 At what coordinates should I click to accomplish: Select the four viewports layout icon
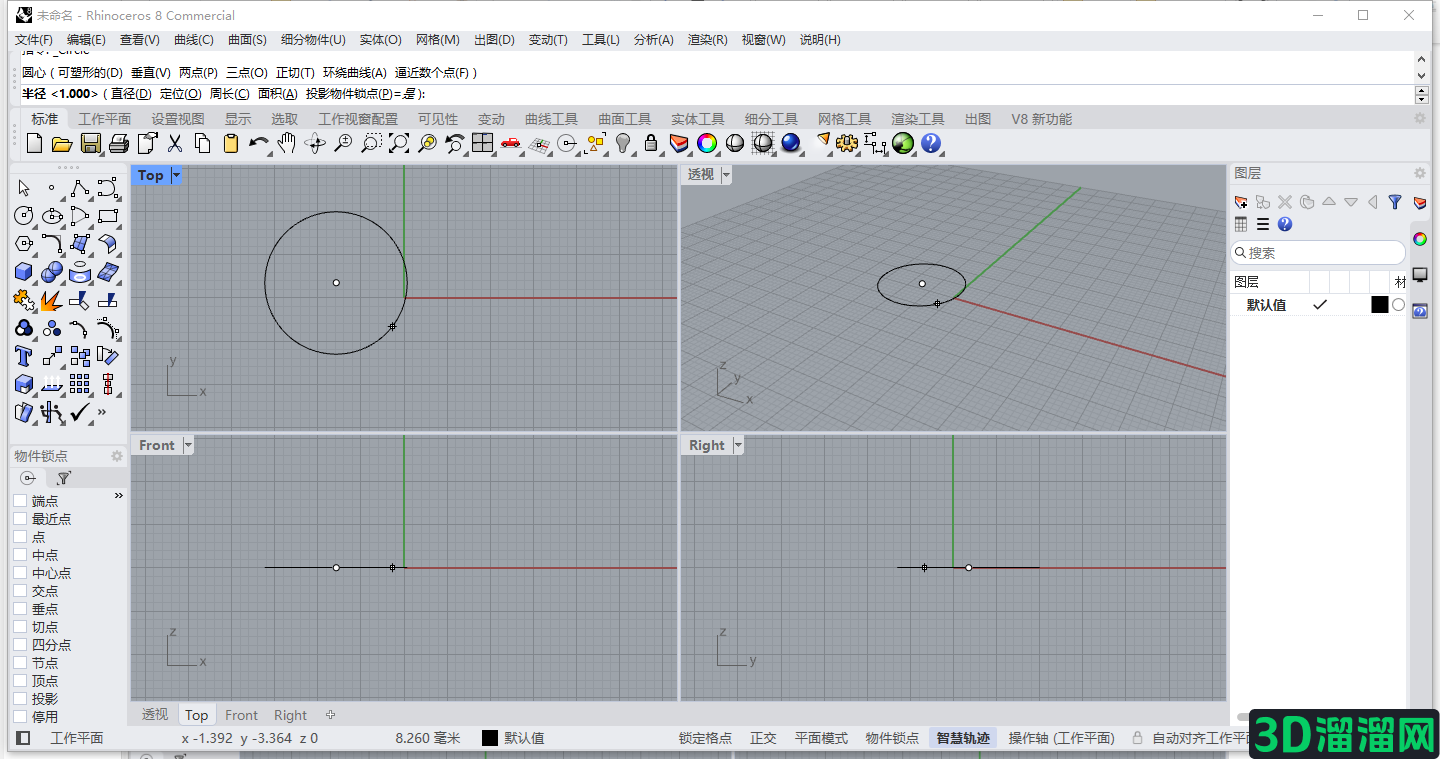click(x=483, y=143)
